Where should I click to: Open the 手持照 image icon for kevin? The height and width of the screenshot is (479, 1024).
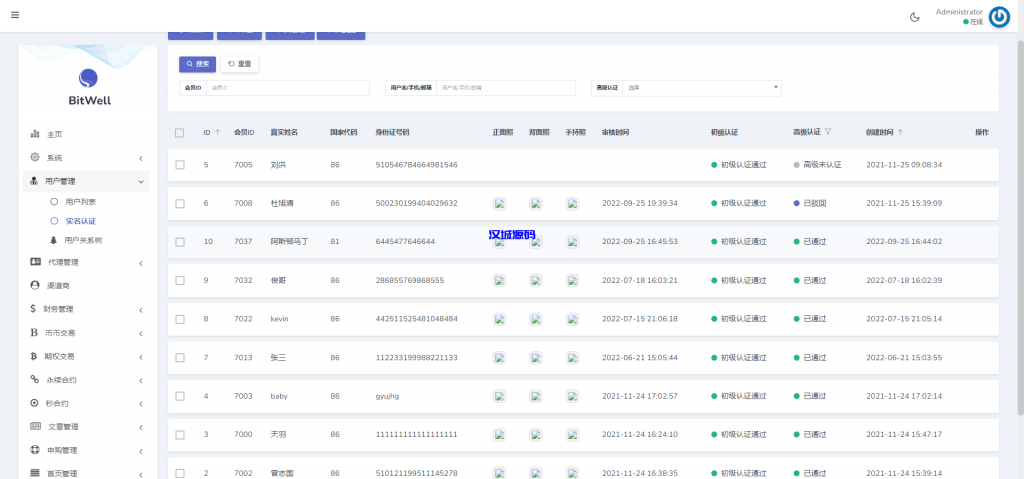pyautogui.click(x=572, y=319)
